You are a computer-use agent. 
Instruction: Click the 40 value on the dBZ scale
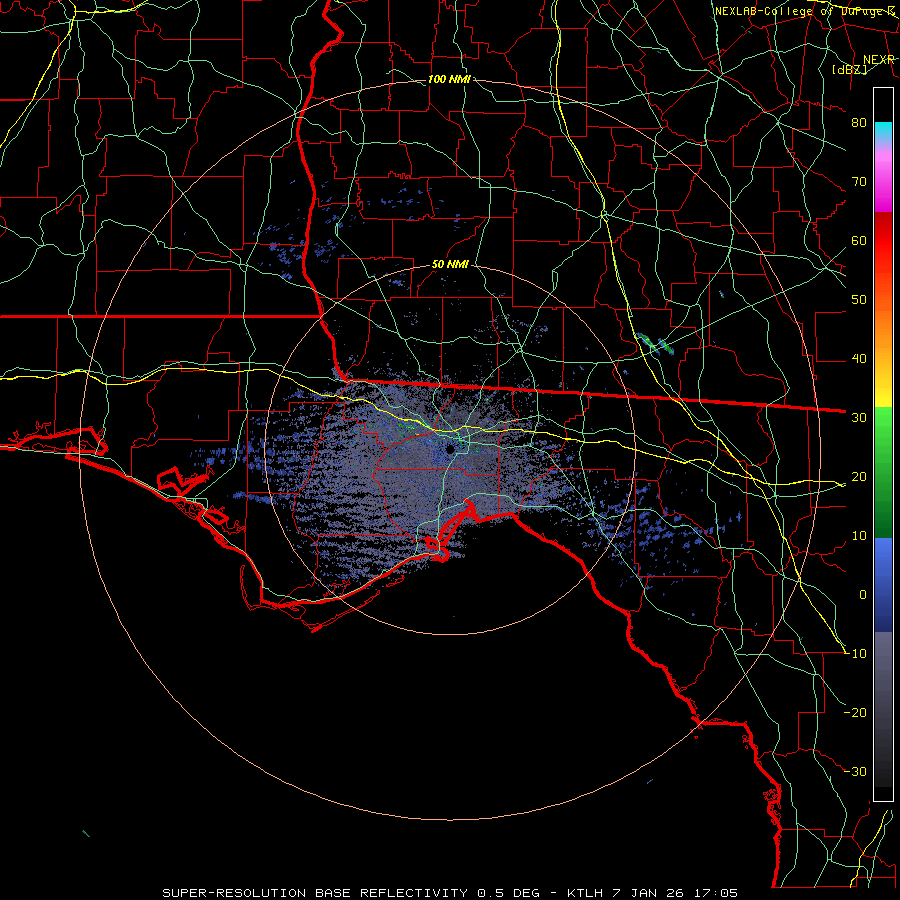(859, 359)
